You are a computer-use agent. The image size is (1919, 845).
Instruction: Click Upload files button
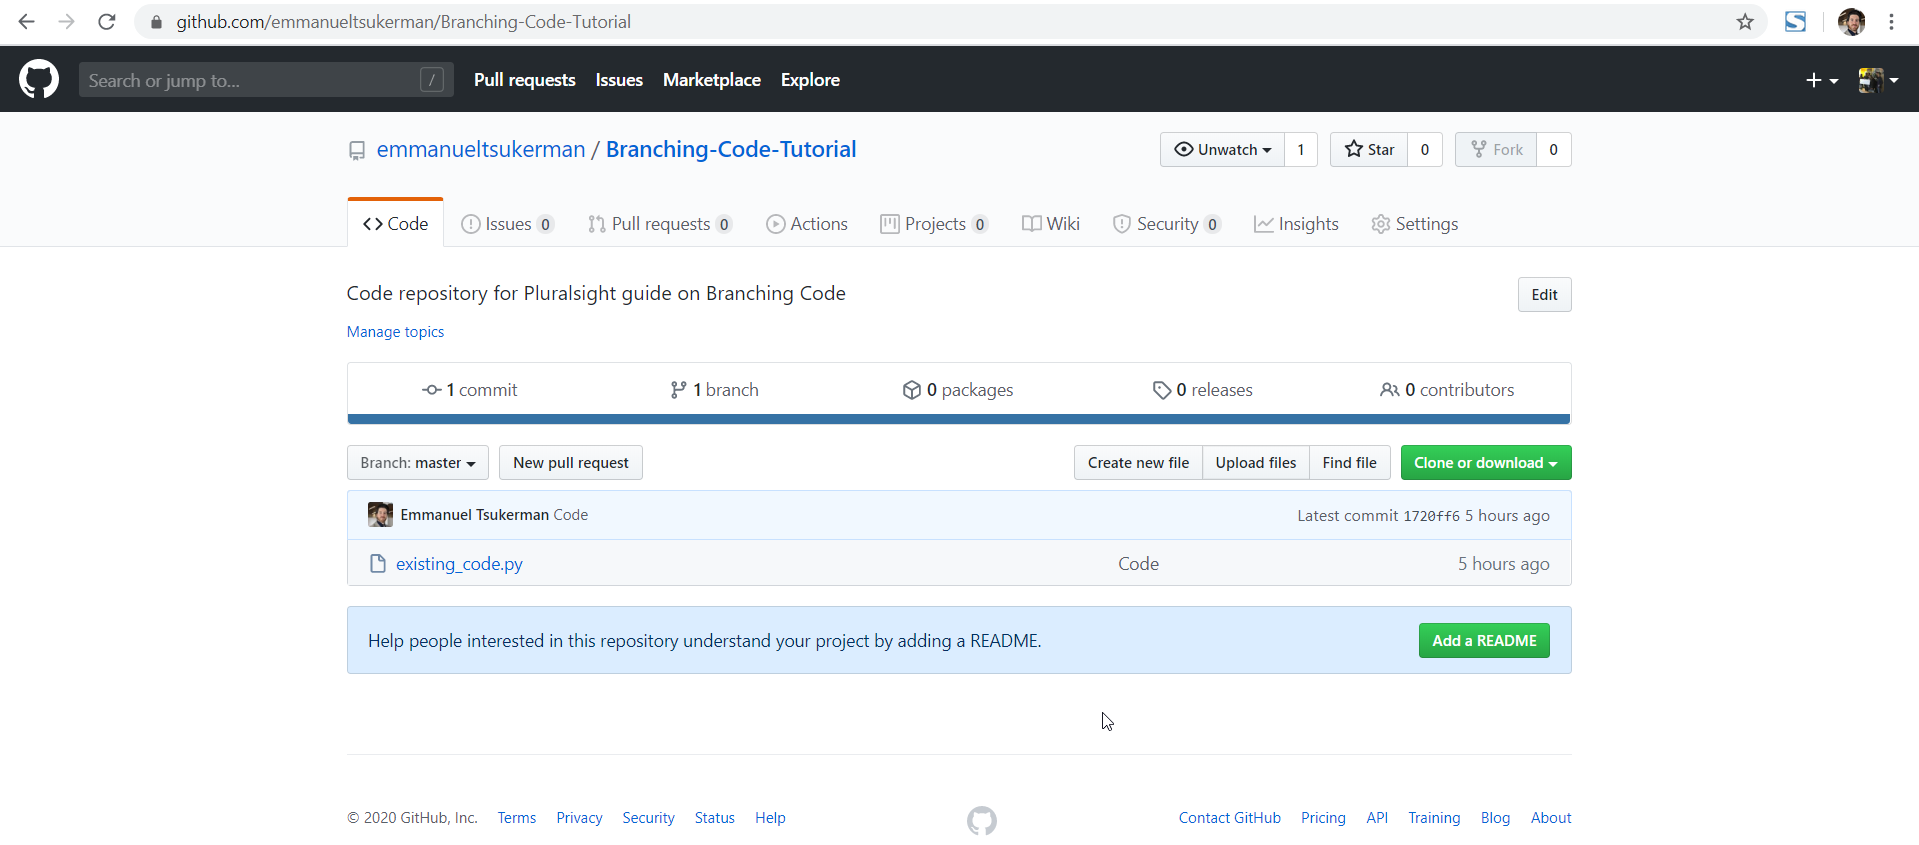pyautogui.click(x=1256, y=463)
